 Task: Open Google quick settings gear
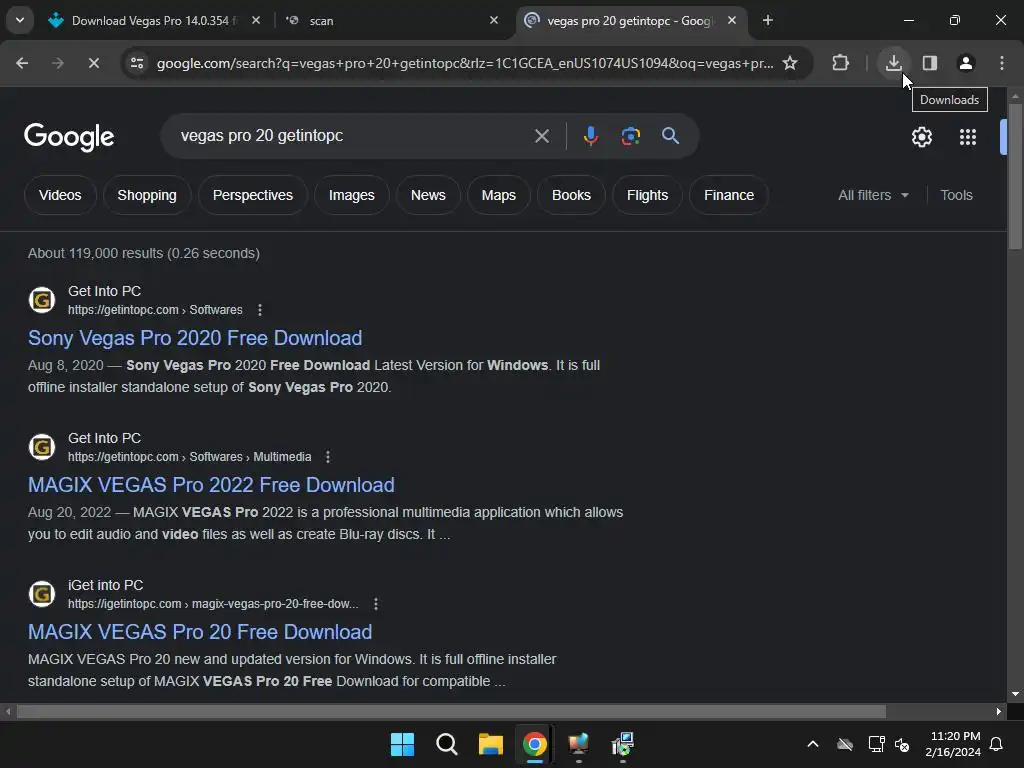pos(922,137)
